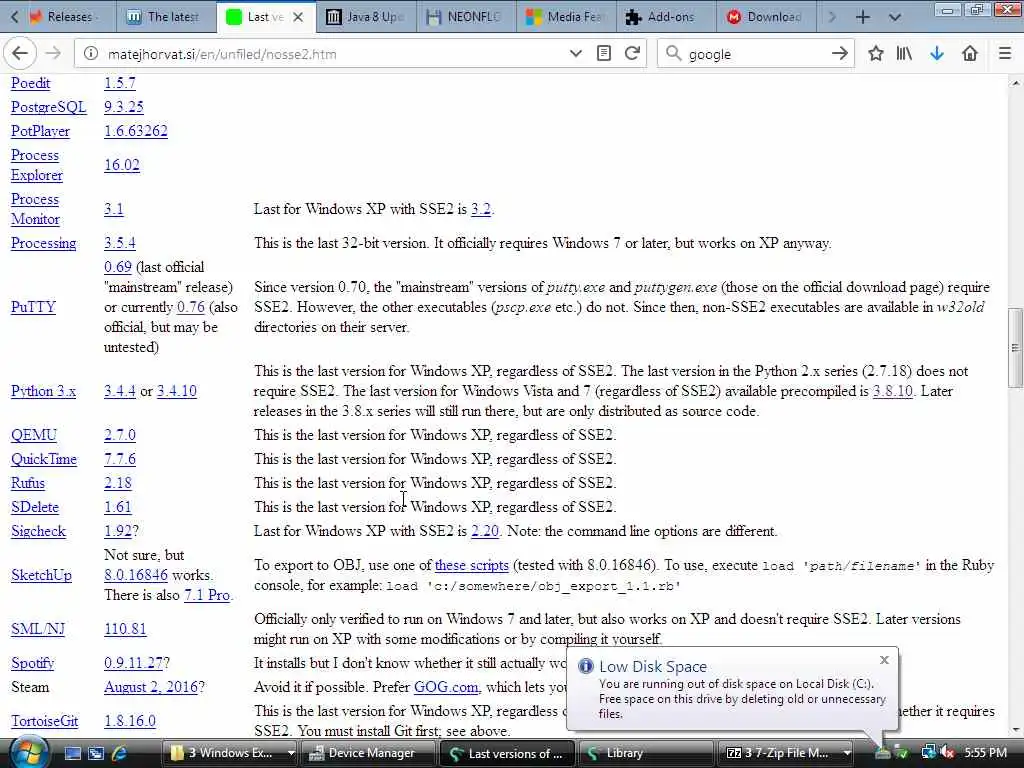Viewport: 1024px width, 768px height.
Task: Reload the current page
Action: [632, 54]
